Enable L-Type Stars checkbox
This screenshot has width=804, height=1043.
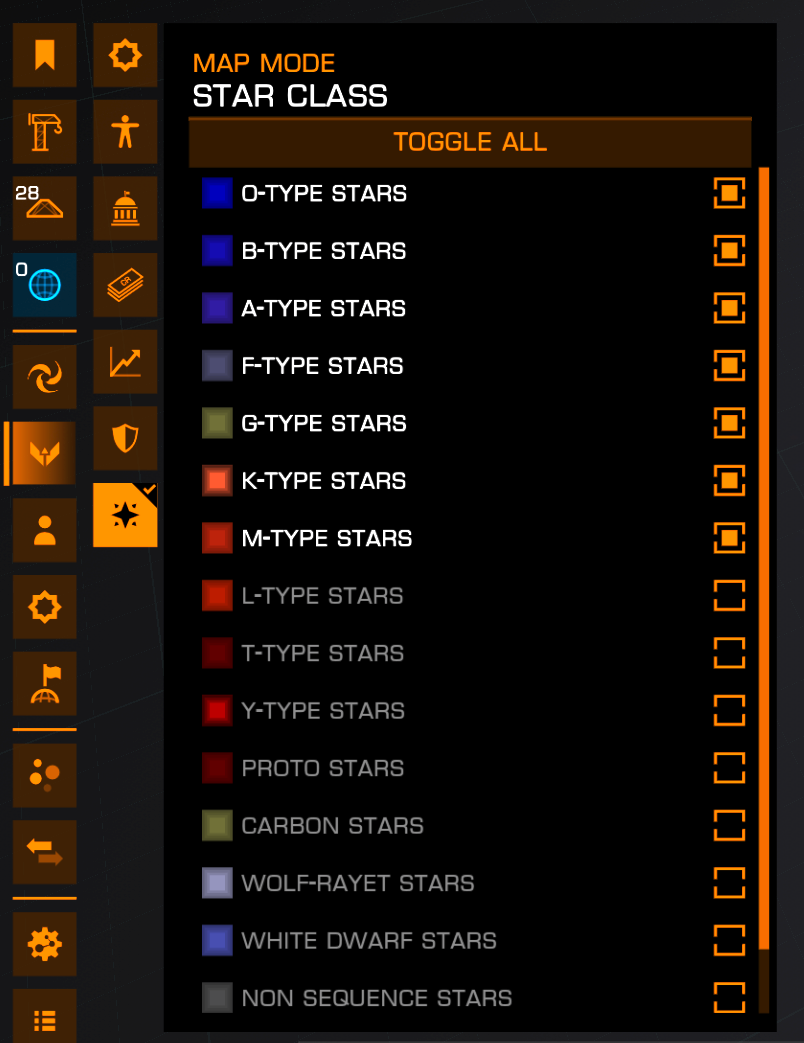729,595
